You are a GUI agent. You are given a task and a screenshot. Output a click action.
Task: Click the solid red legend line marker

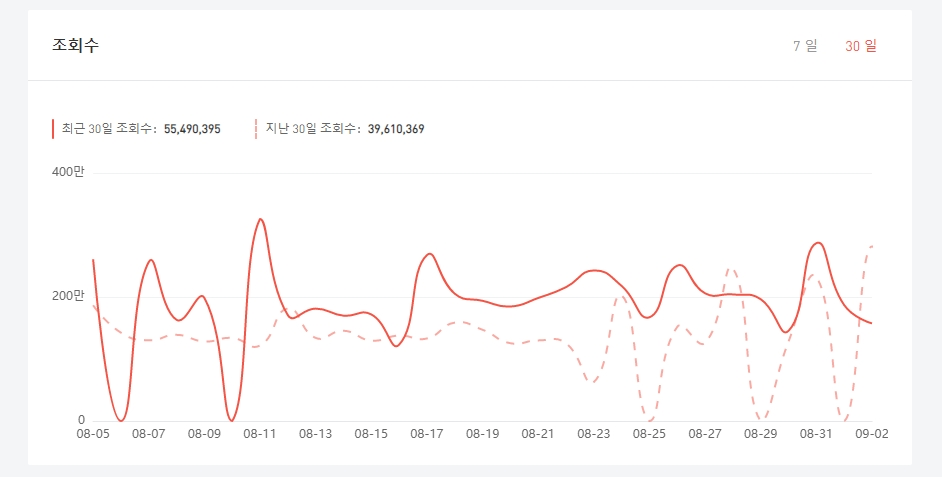53,129
